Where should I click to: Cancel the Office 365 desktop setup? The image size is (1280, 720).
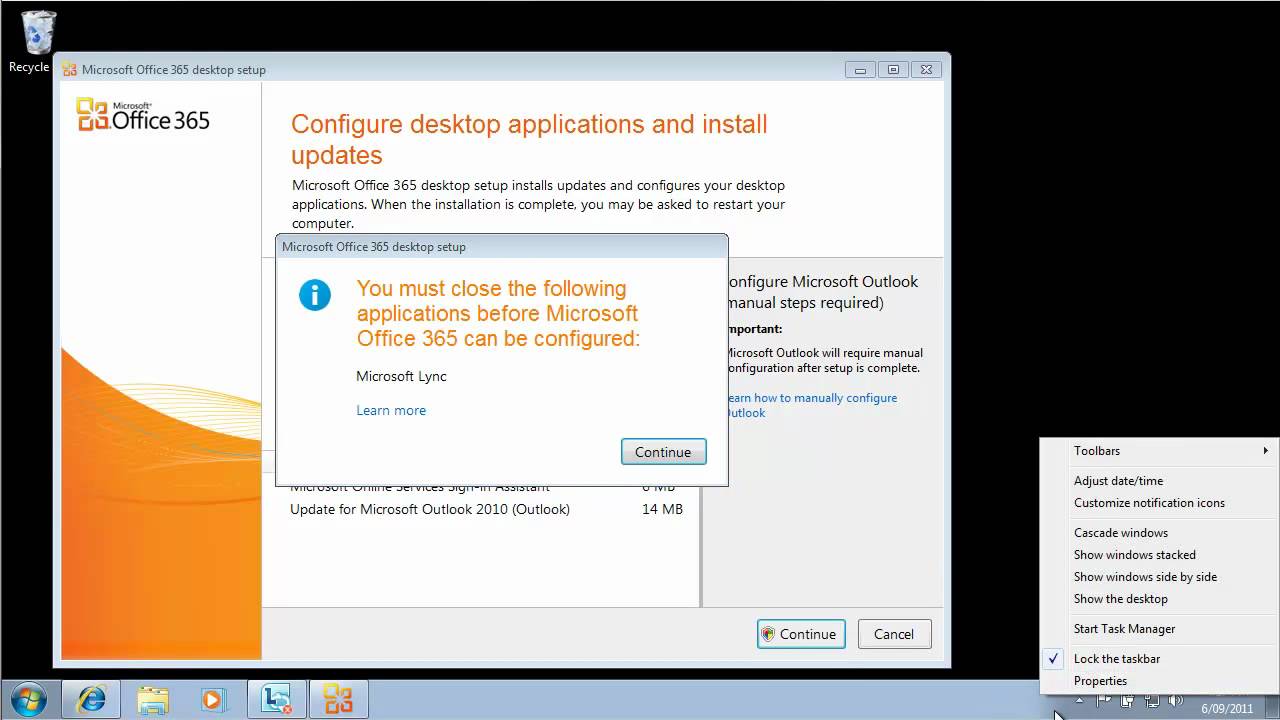[893, 634]
